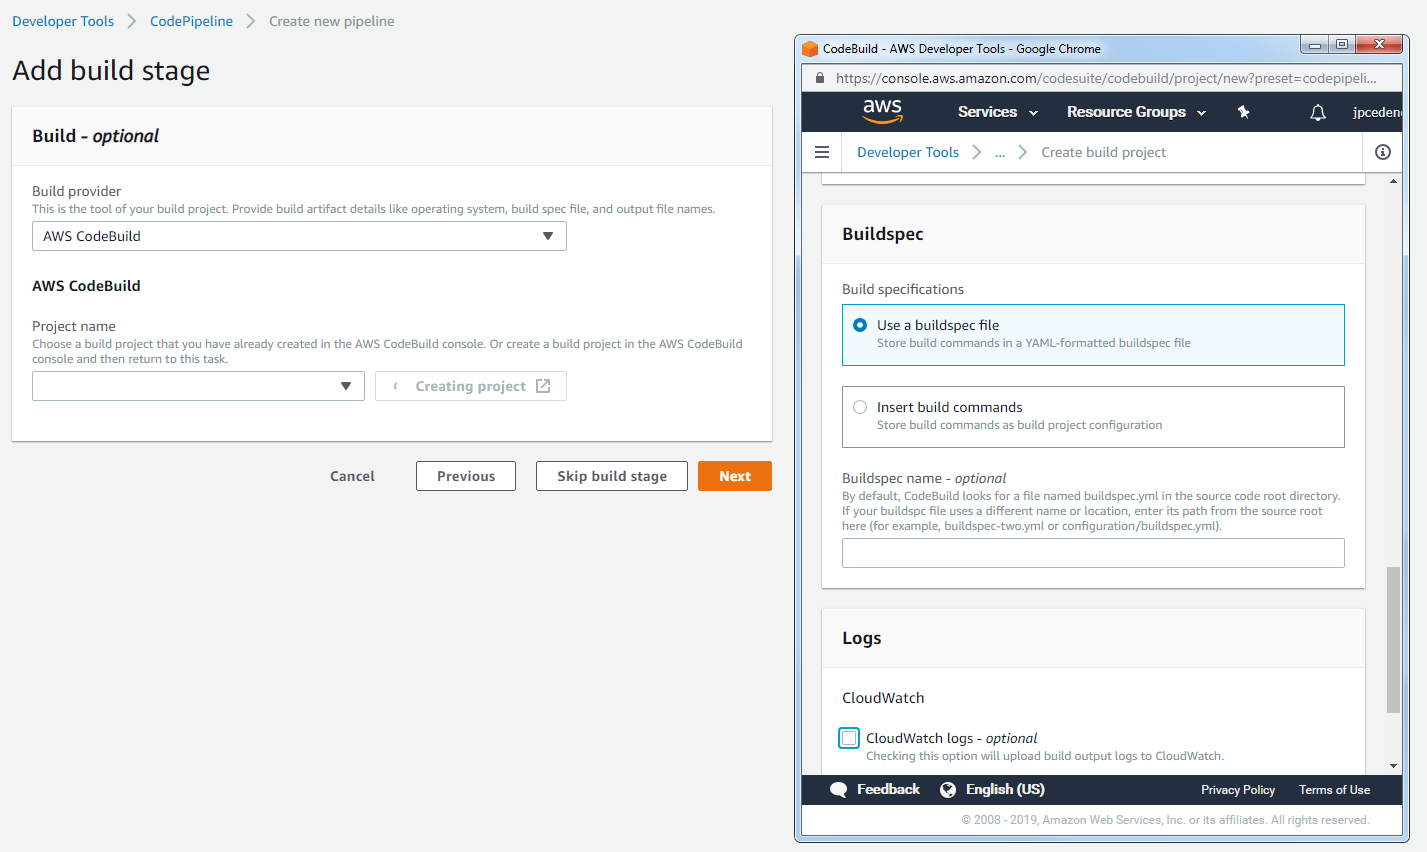Viewport: 1427px width, 852px height.
Task: Click external link icon on Creating project button
Action: 543,386
